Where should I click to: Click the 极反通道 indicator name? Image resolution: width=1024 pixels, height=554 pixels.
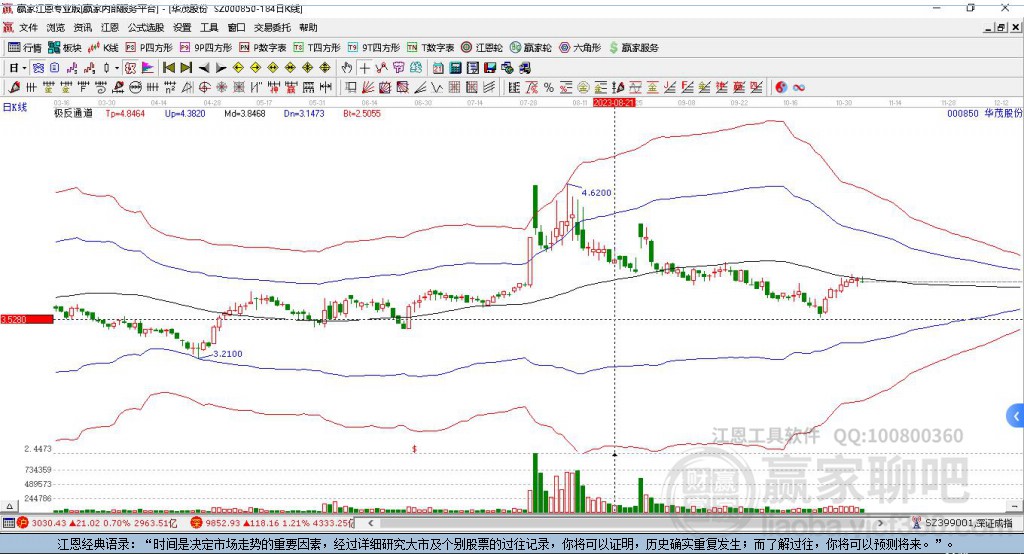coord(73,113)
